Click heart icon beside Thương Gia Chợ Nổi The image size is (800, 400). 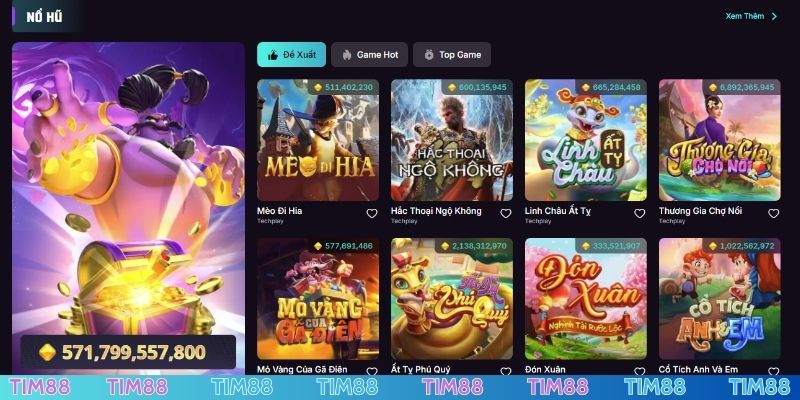click(x=773, y=213)
